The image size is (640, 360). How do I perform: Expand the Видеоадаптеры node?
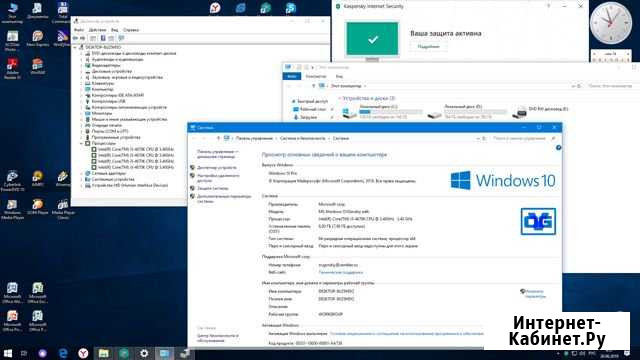[82, 65]
